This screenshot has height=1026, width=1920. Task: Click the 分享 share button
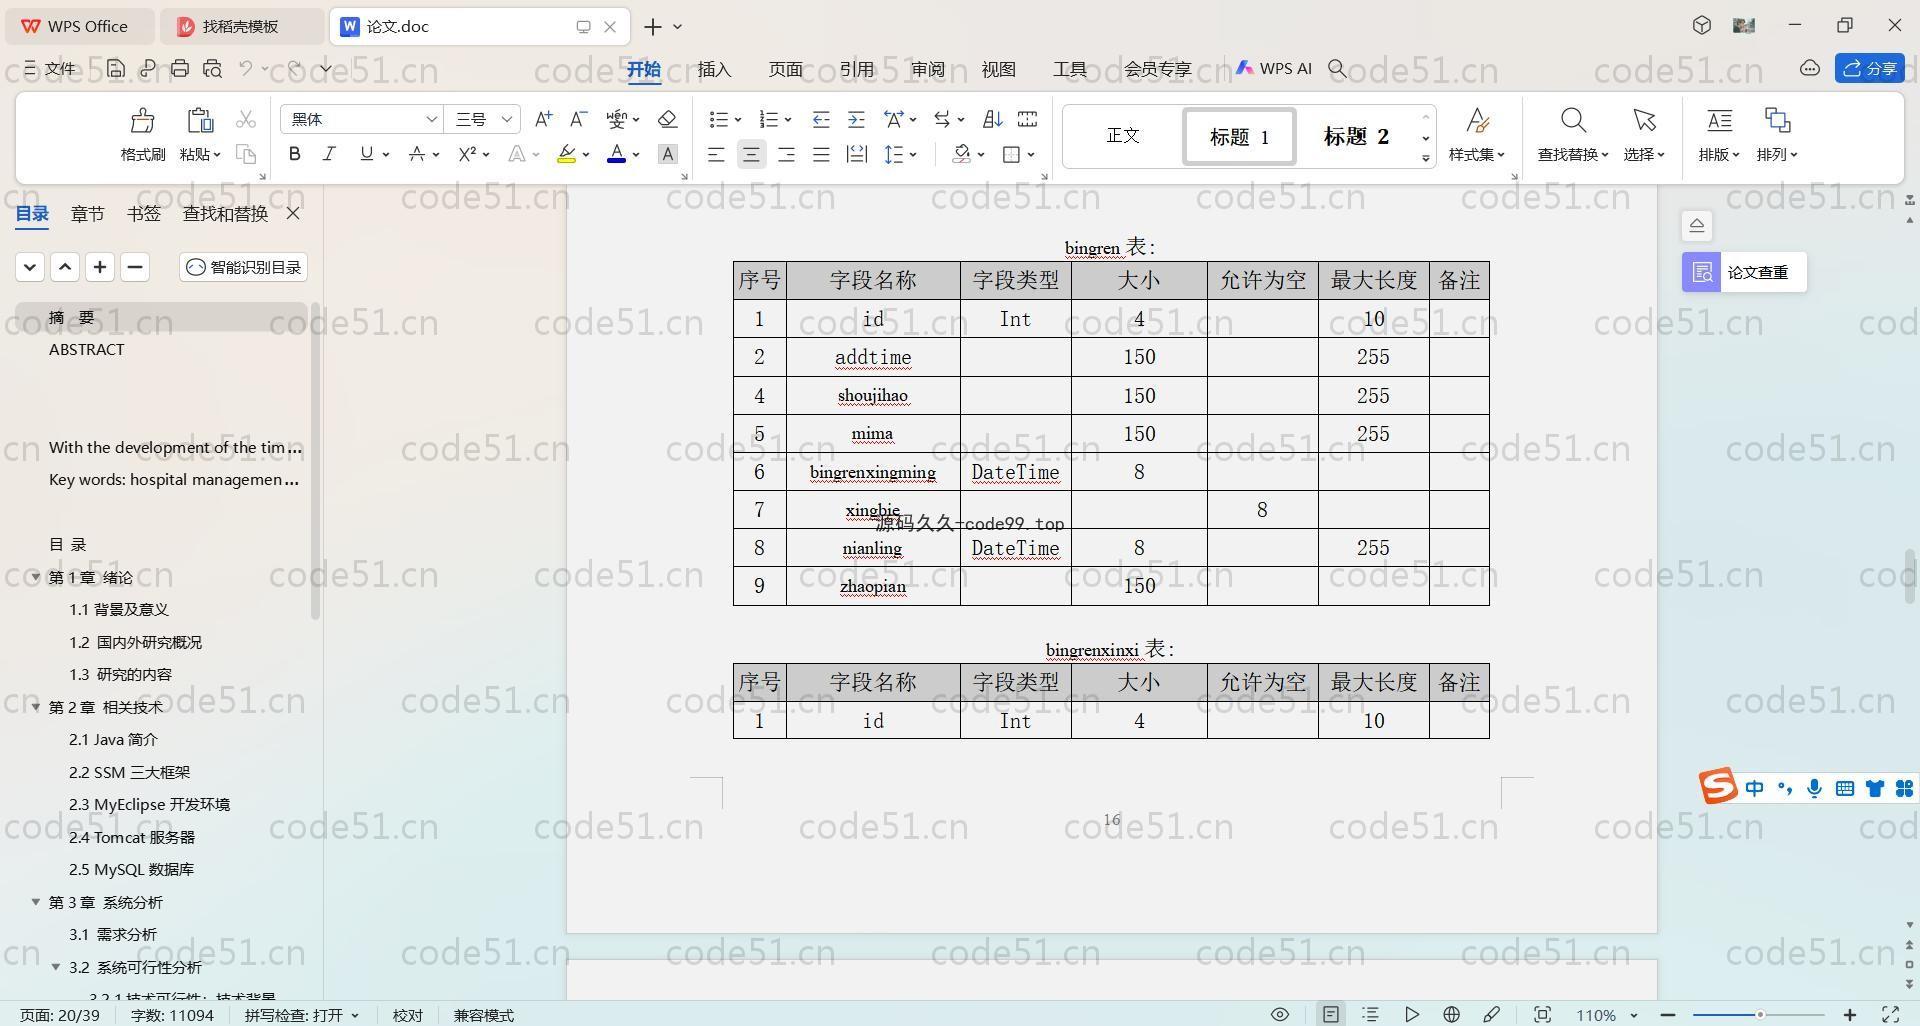coord(1869,68)
